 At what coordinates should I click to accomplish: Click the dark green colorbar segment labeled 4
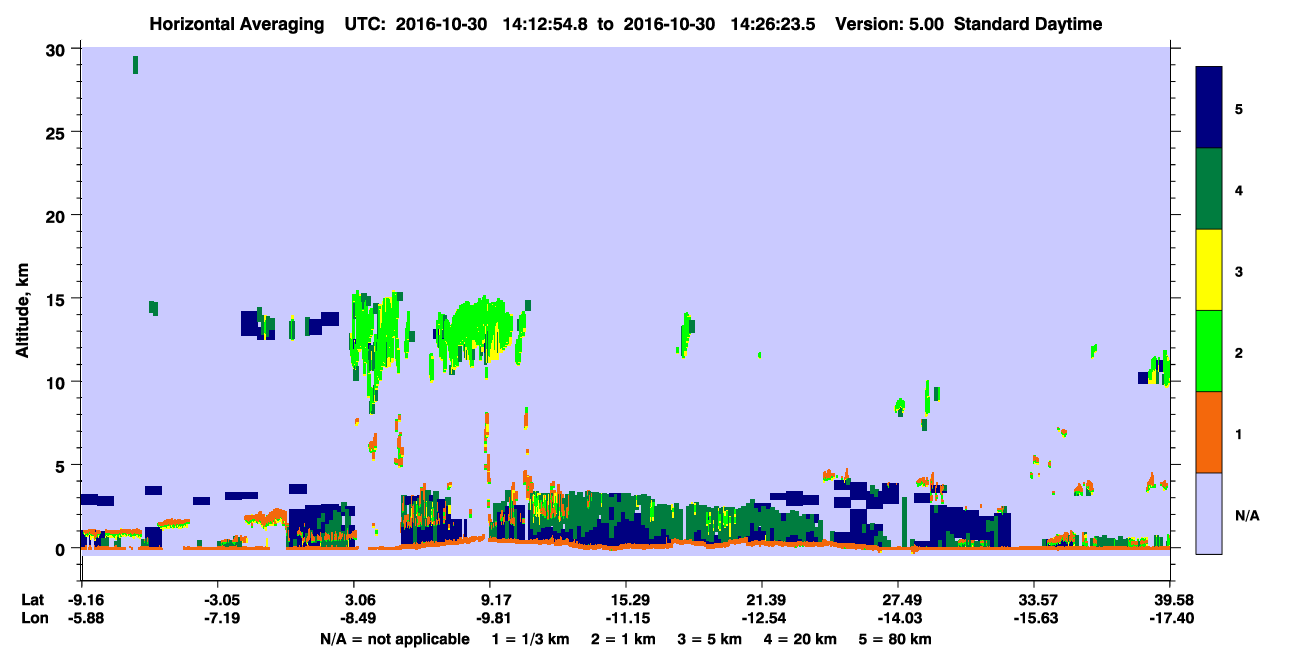click(x=1209, y=188)
